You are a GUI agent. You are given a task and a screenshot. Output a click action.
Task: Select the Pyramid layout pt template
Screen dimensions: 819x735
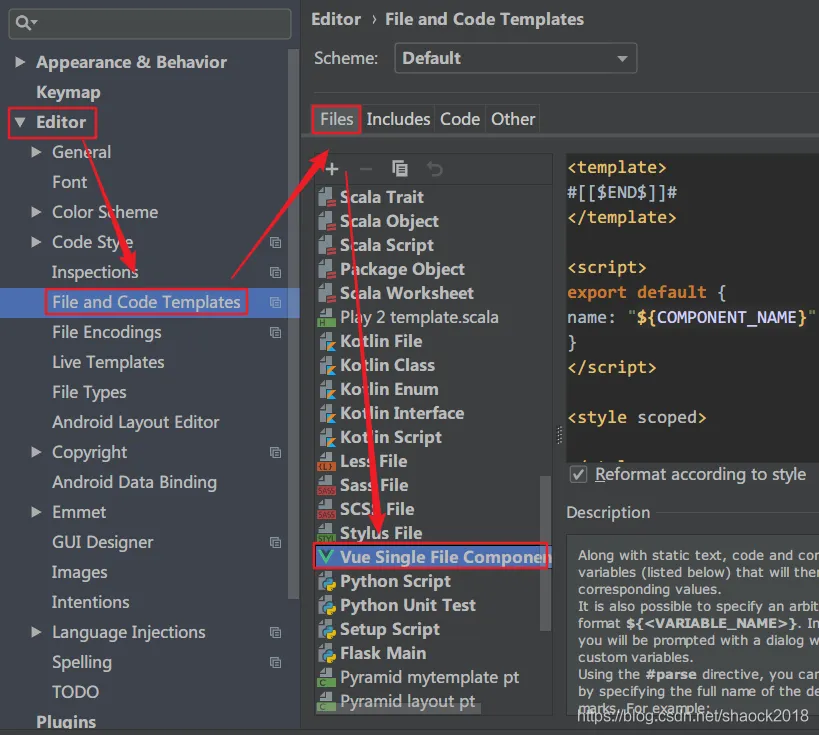click(407, 702)
